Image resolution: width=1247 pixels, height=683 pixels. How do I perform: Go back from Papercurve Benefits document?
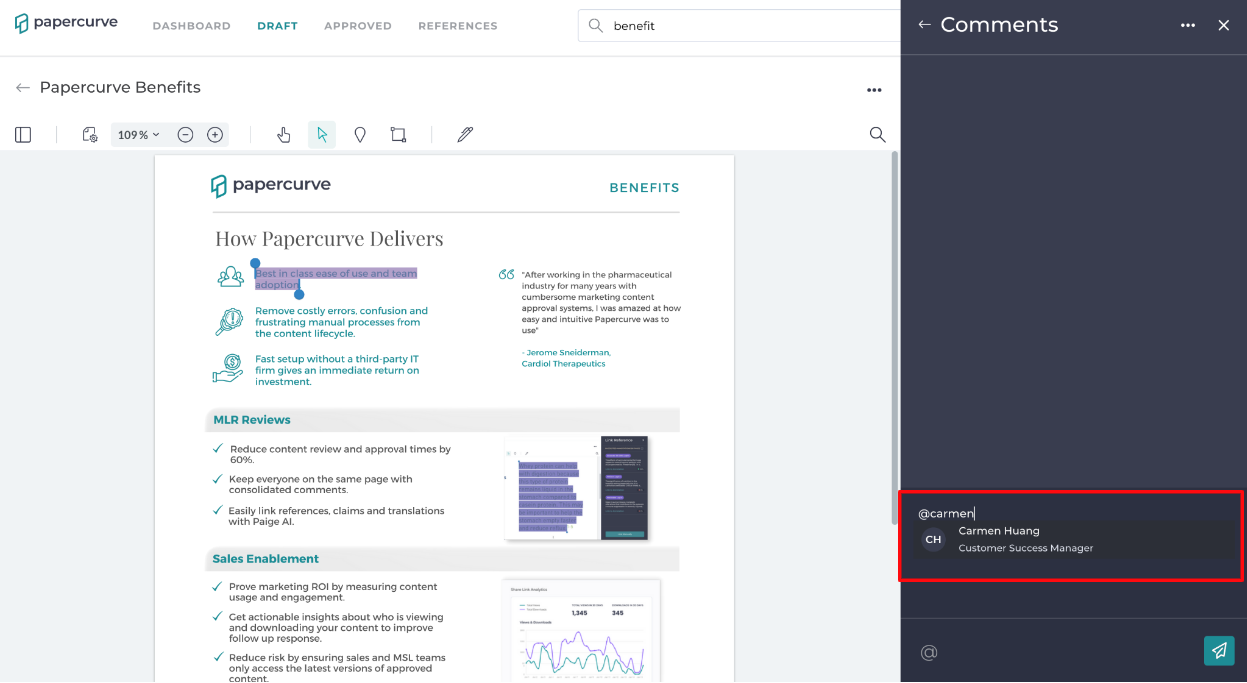[22, 88]
